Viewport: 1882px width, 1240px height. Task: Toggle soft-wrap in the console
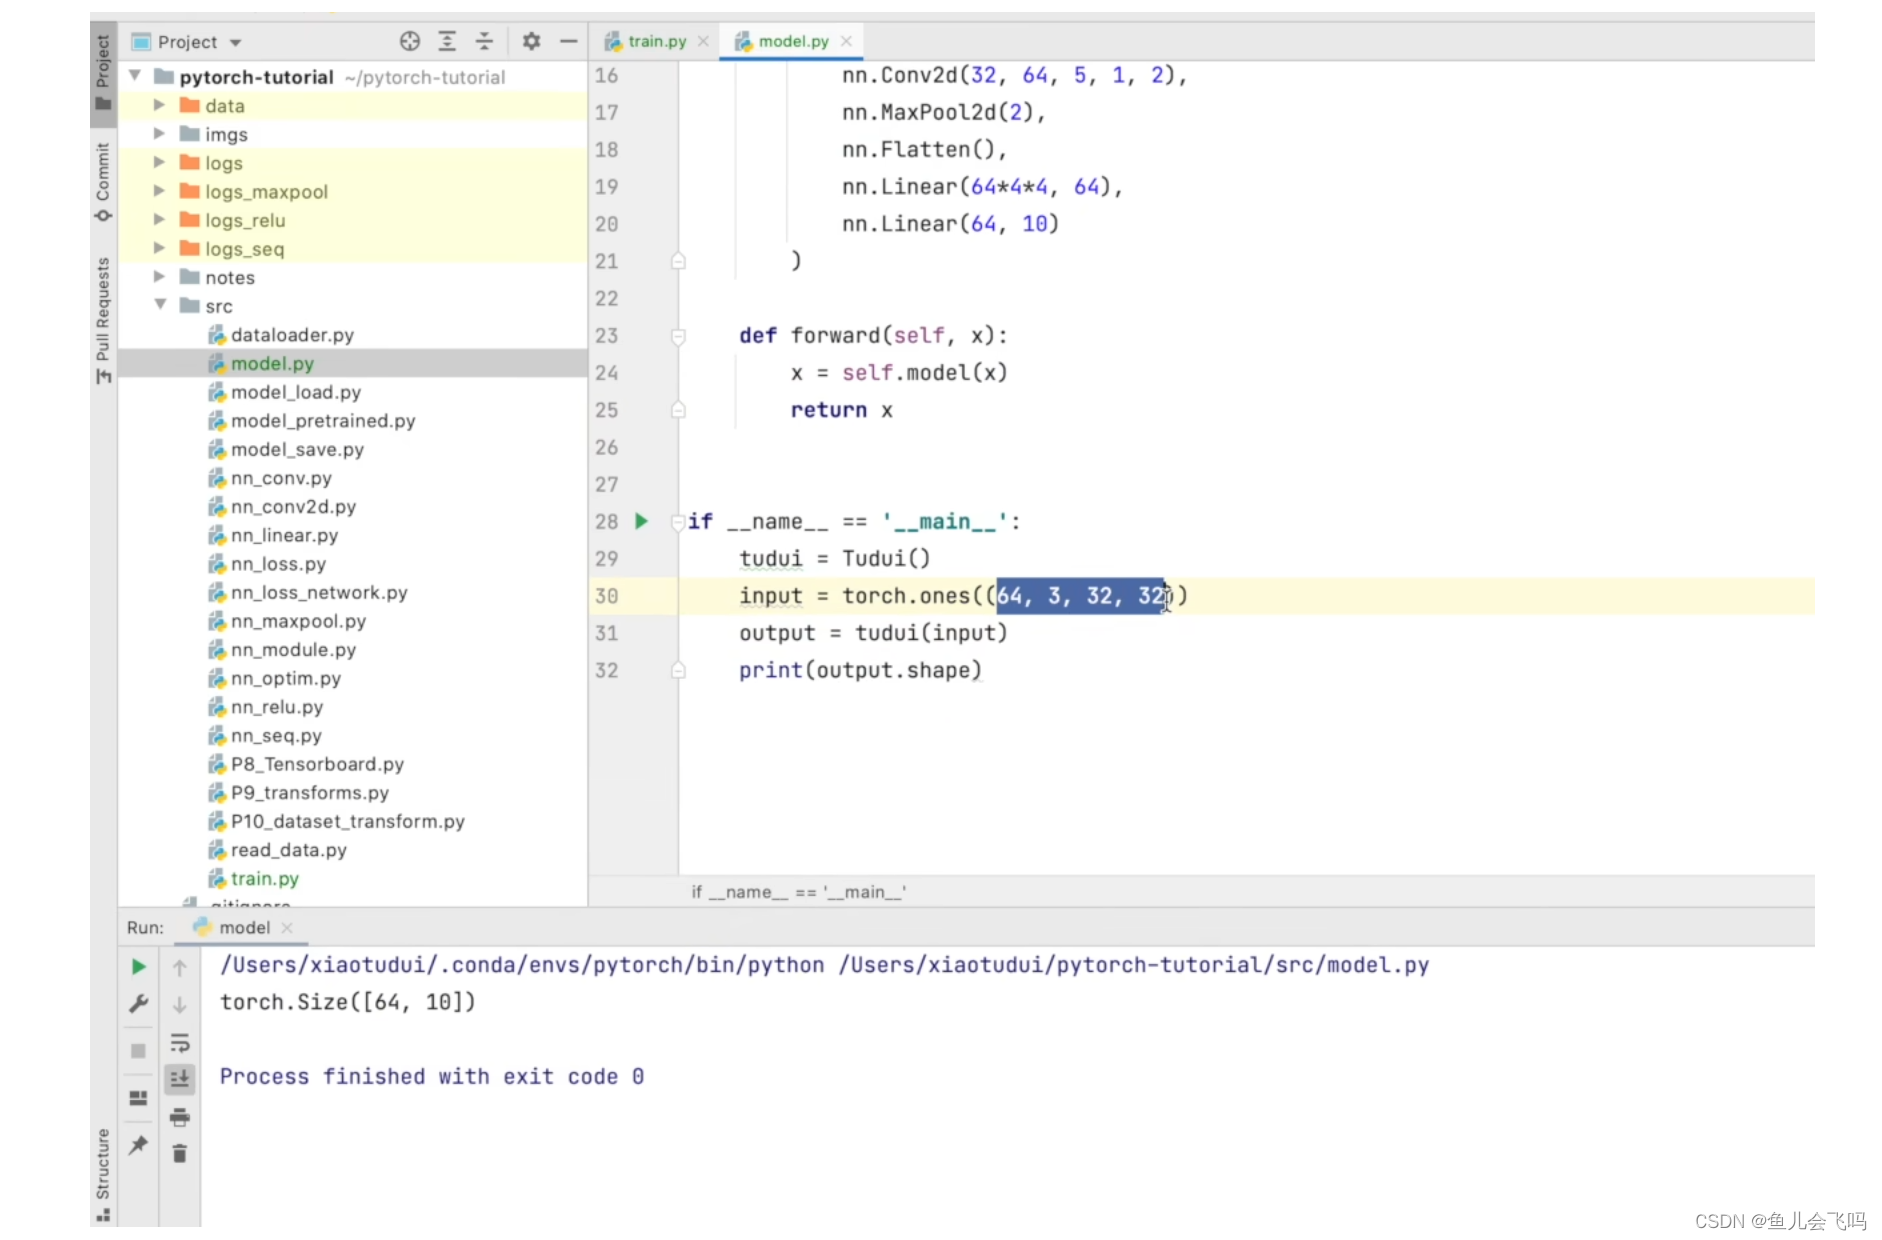pos(180,1044)
